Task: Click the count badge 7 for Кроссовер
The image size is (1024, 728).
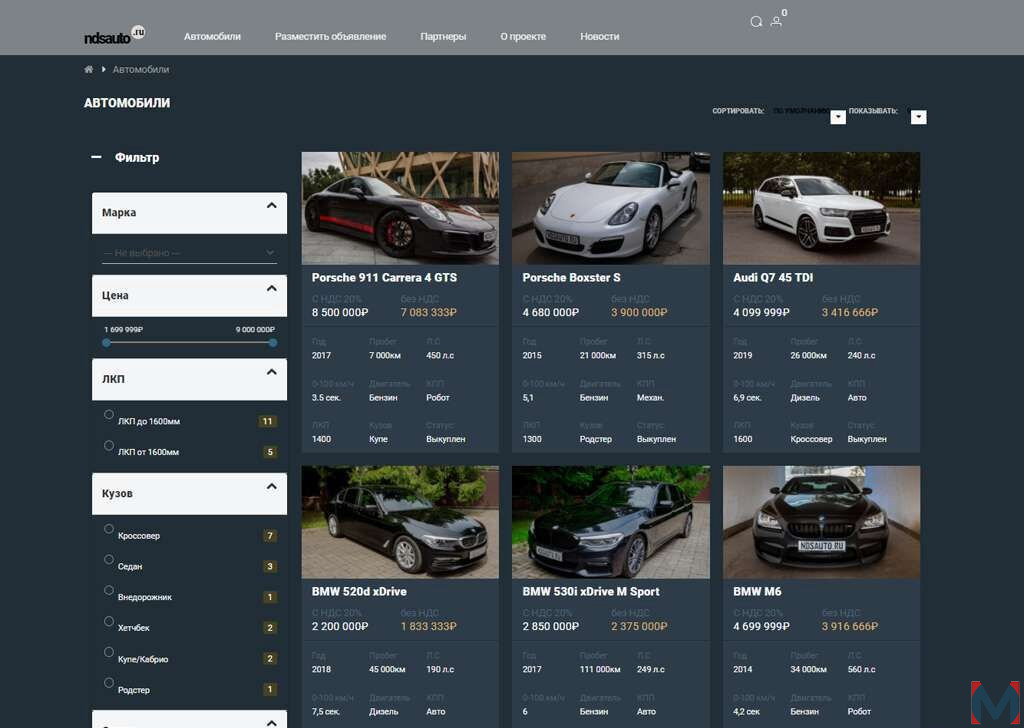Action: [270, 536]
